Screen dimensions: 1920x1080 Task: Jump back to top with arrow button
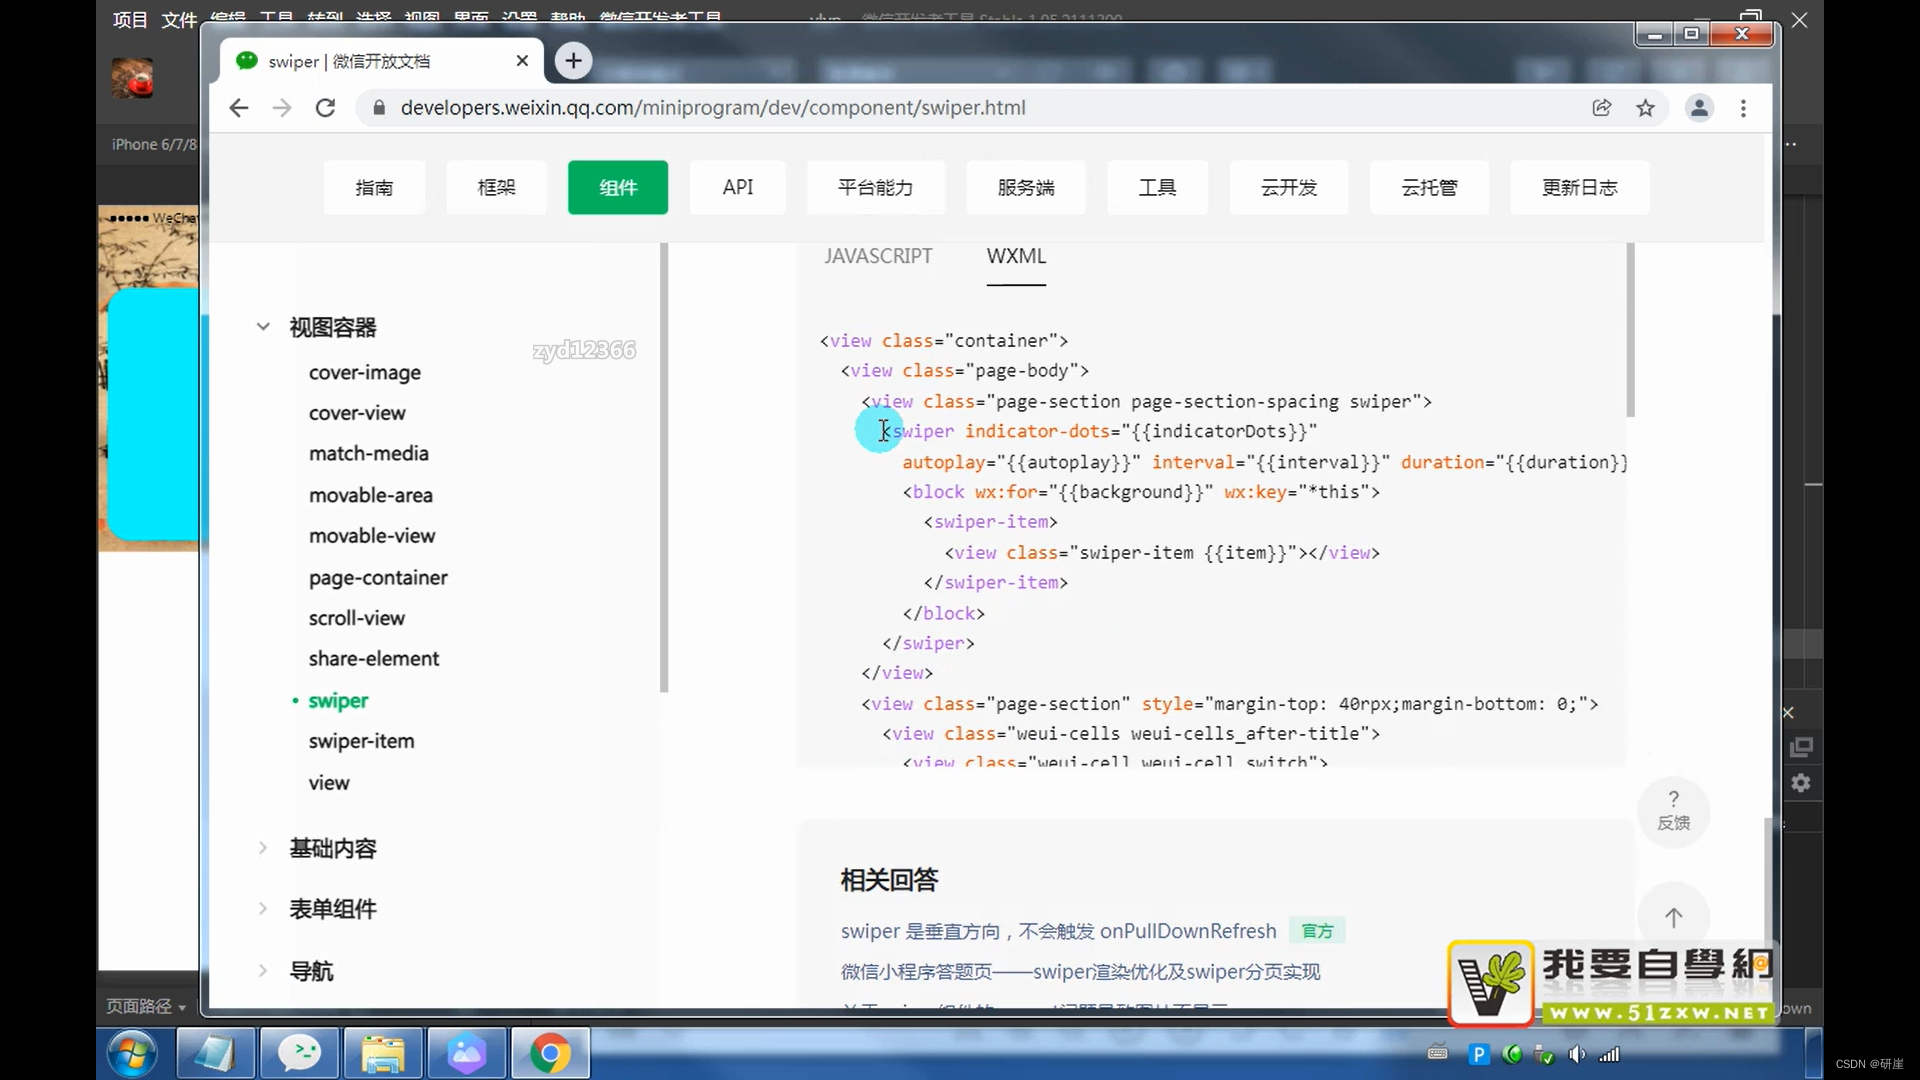[x=1673, y=917]
